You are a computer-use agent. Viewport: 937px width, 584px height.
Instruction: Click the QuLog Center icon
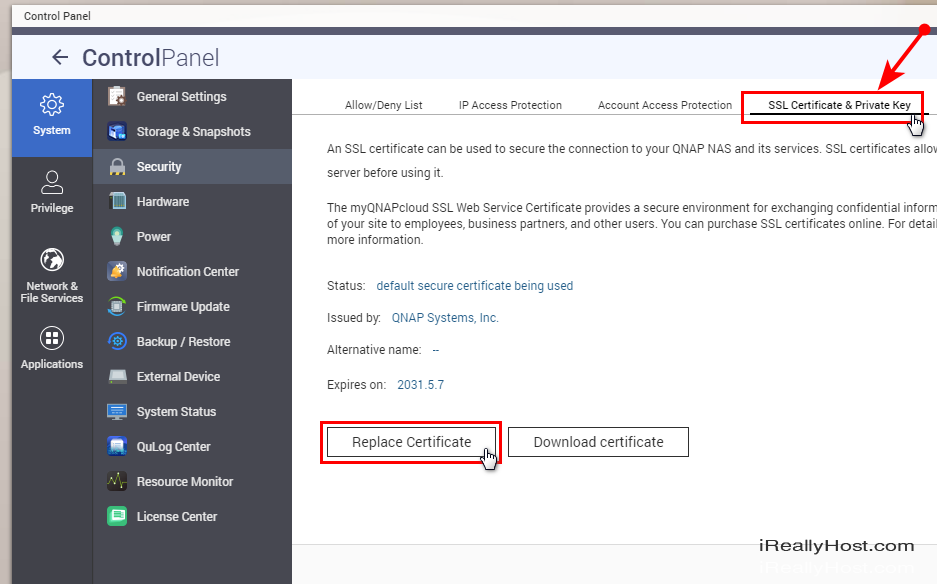tap(117, 447)
